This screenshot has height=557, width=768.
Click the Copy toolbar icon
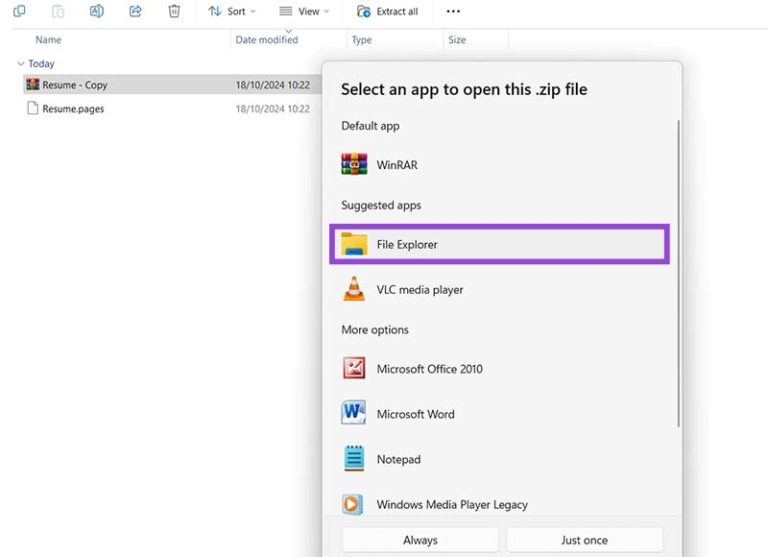[x=19, y=11]
